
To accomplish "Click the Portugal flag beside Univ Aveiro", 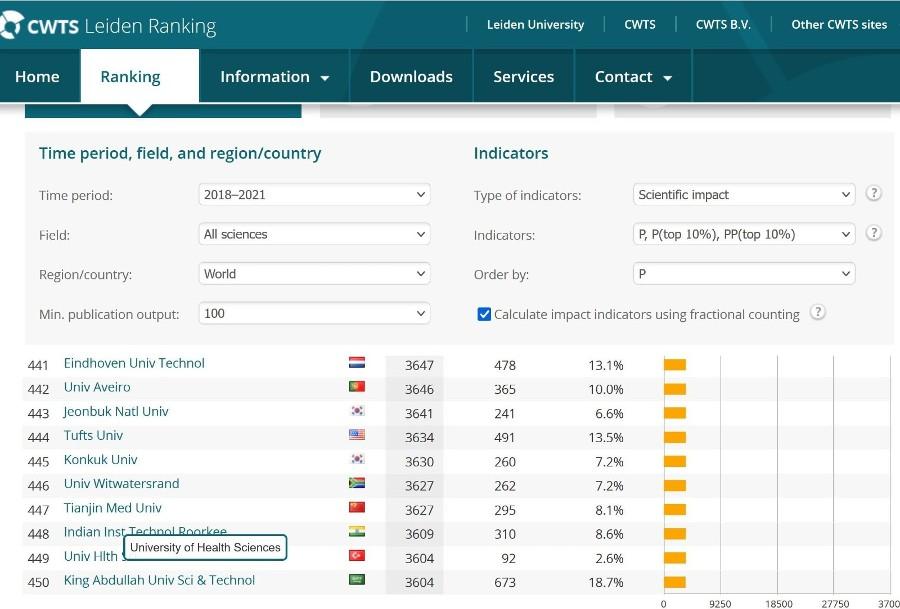I will pyautogui.click(x=356, y=387).
